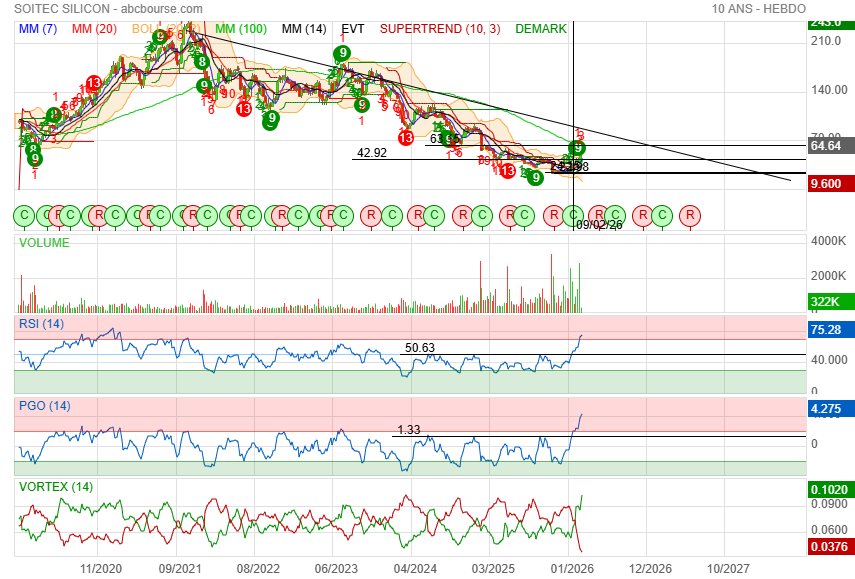Click the leftmost red DeMark 13 marker
The image size is (855, 579).
(x=92, y=83)
